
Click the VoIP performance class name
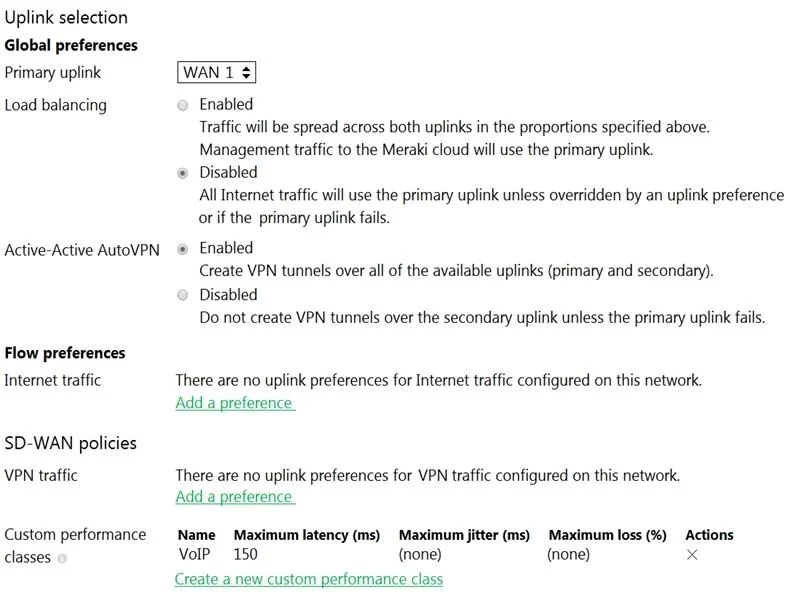pyautogui.click(x=194, y=554)
